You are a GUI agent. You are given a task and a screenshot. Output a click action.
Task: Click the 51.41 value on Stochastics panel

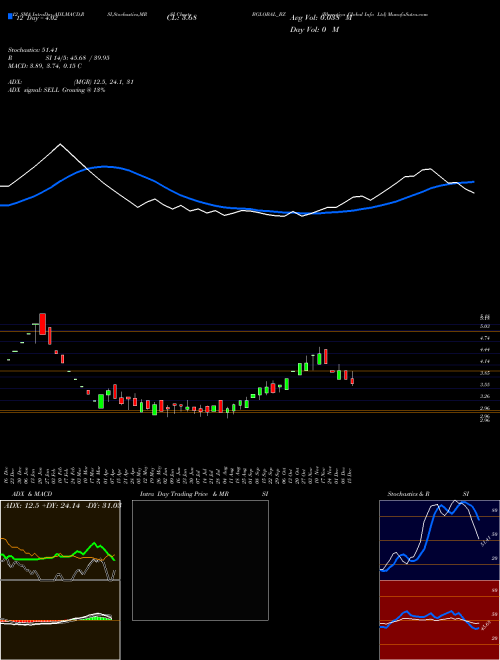(x=485, y=542)
